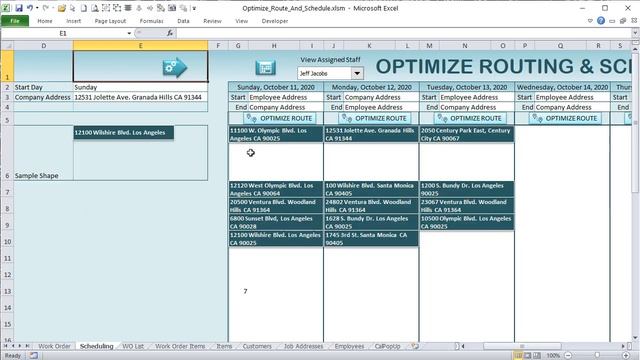Click the Print Preview icon
The height and width of the screenshot is (360, 640).
94,8
